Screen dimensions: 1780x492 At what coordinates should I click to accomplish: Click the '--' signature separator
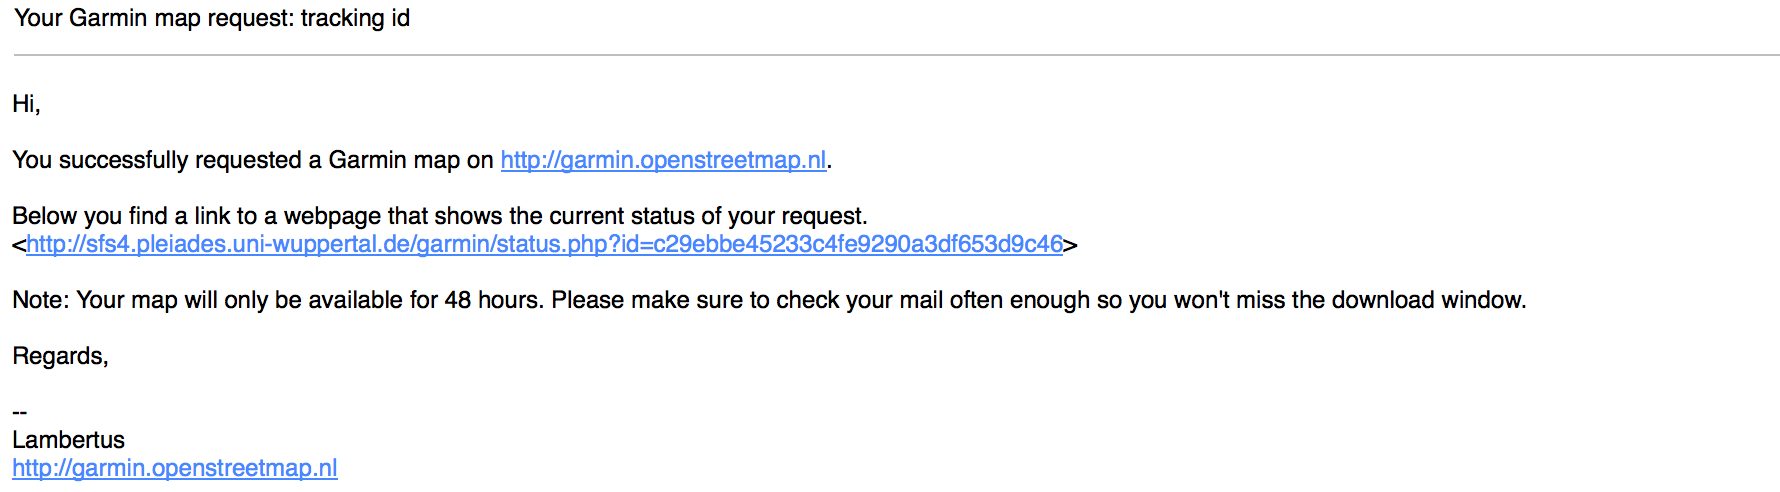click(20, 412)
